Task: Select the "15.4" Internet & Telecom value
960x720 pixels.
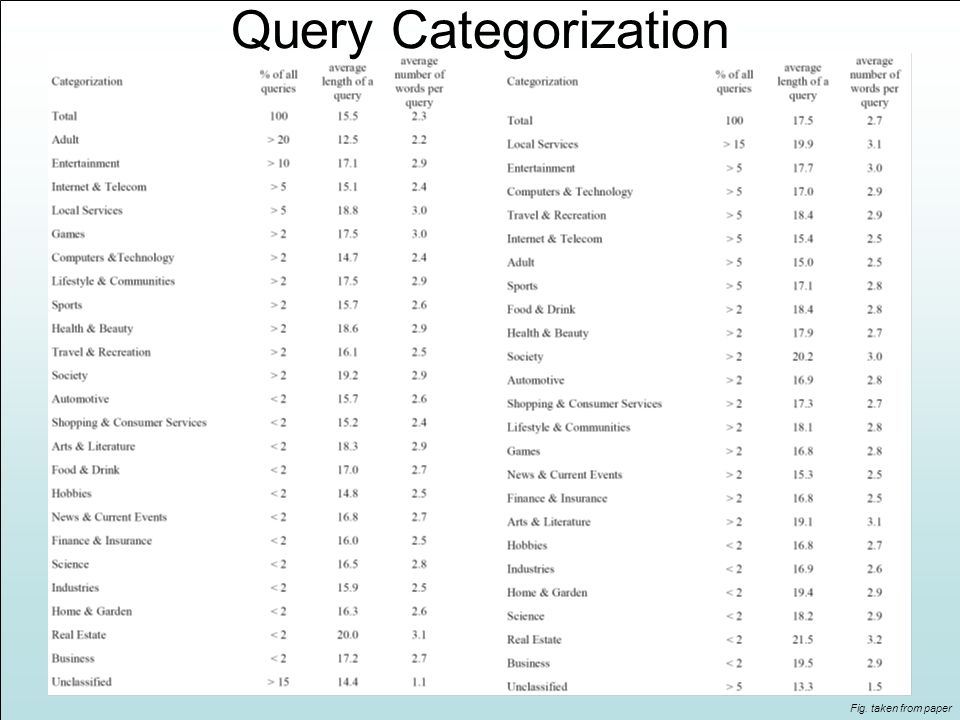Action: (803, 239)
